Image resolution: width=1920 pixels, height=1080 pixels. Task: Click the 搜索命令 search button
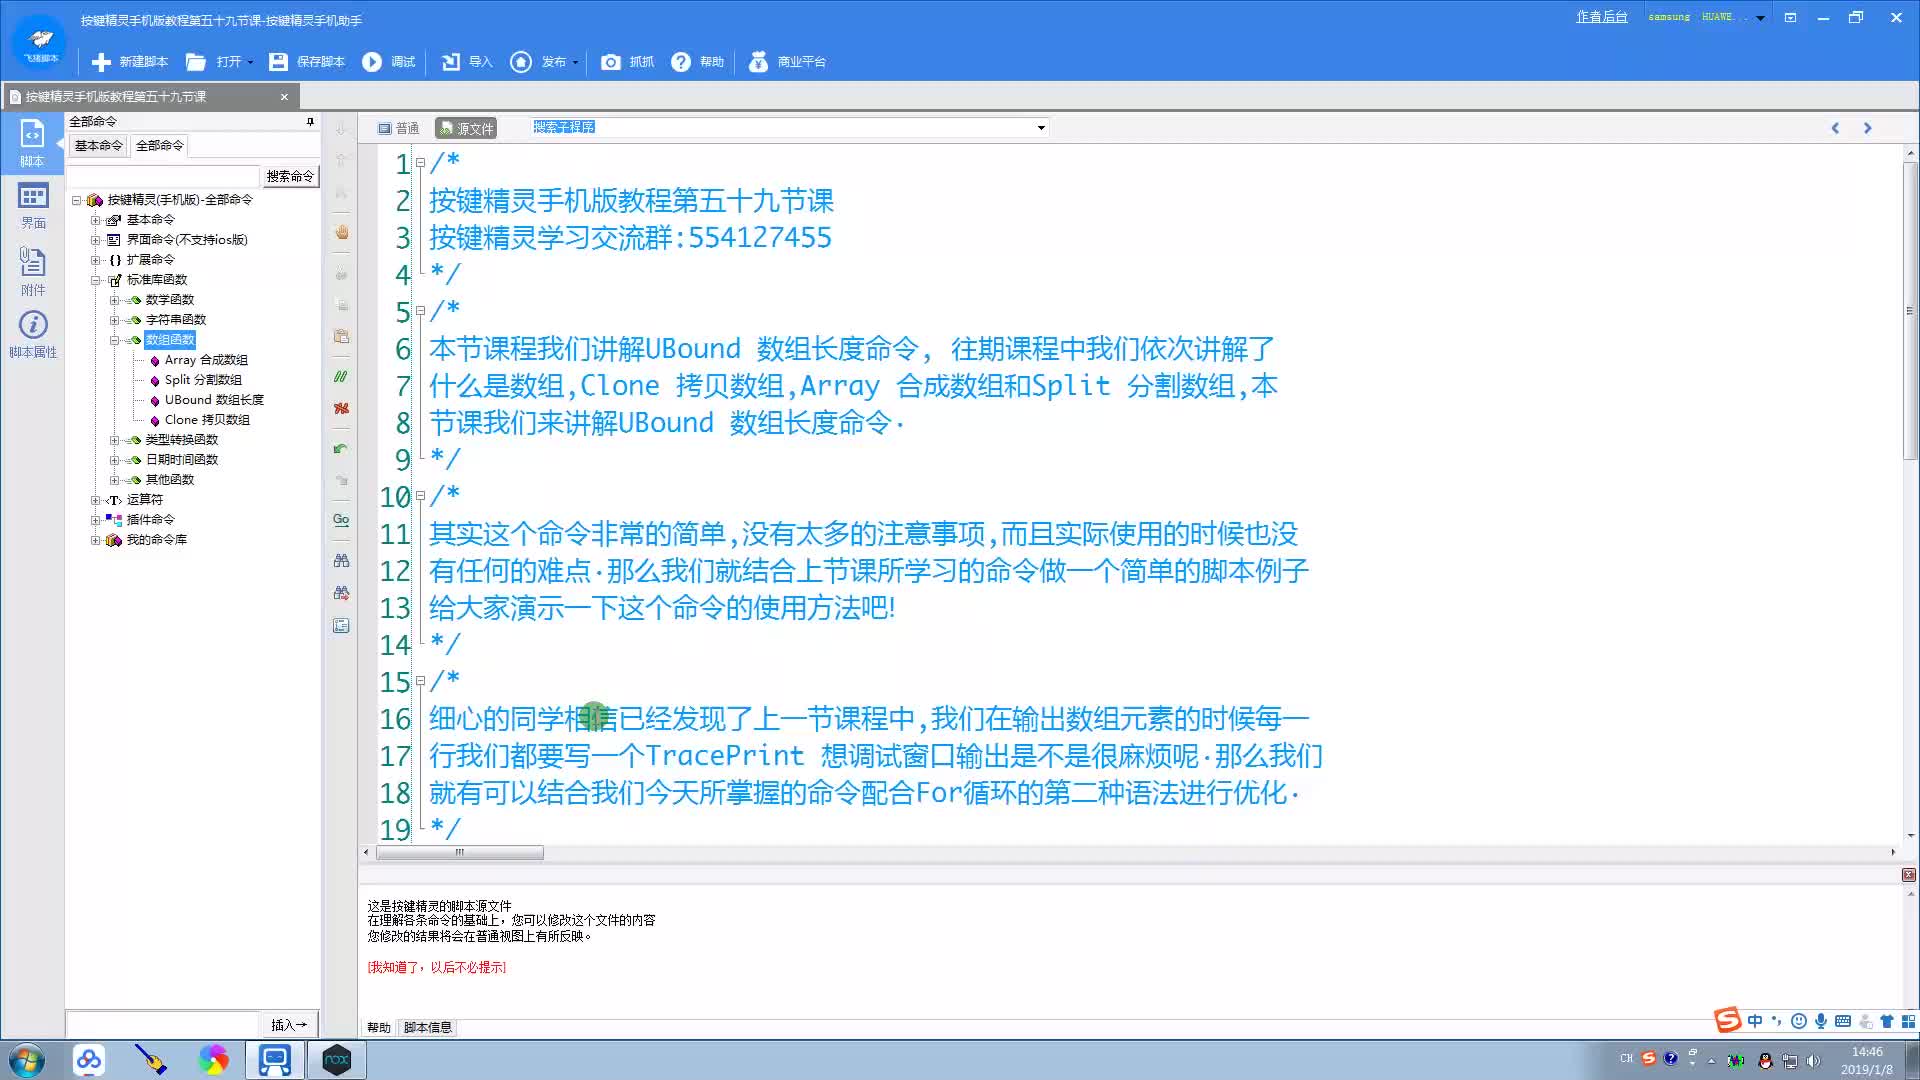coord(290,176)
